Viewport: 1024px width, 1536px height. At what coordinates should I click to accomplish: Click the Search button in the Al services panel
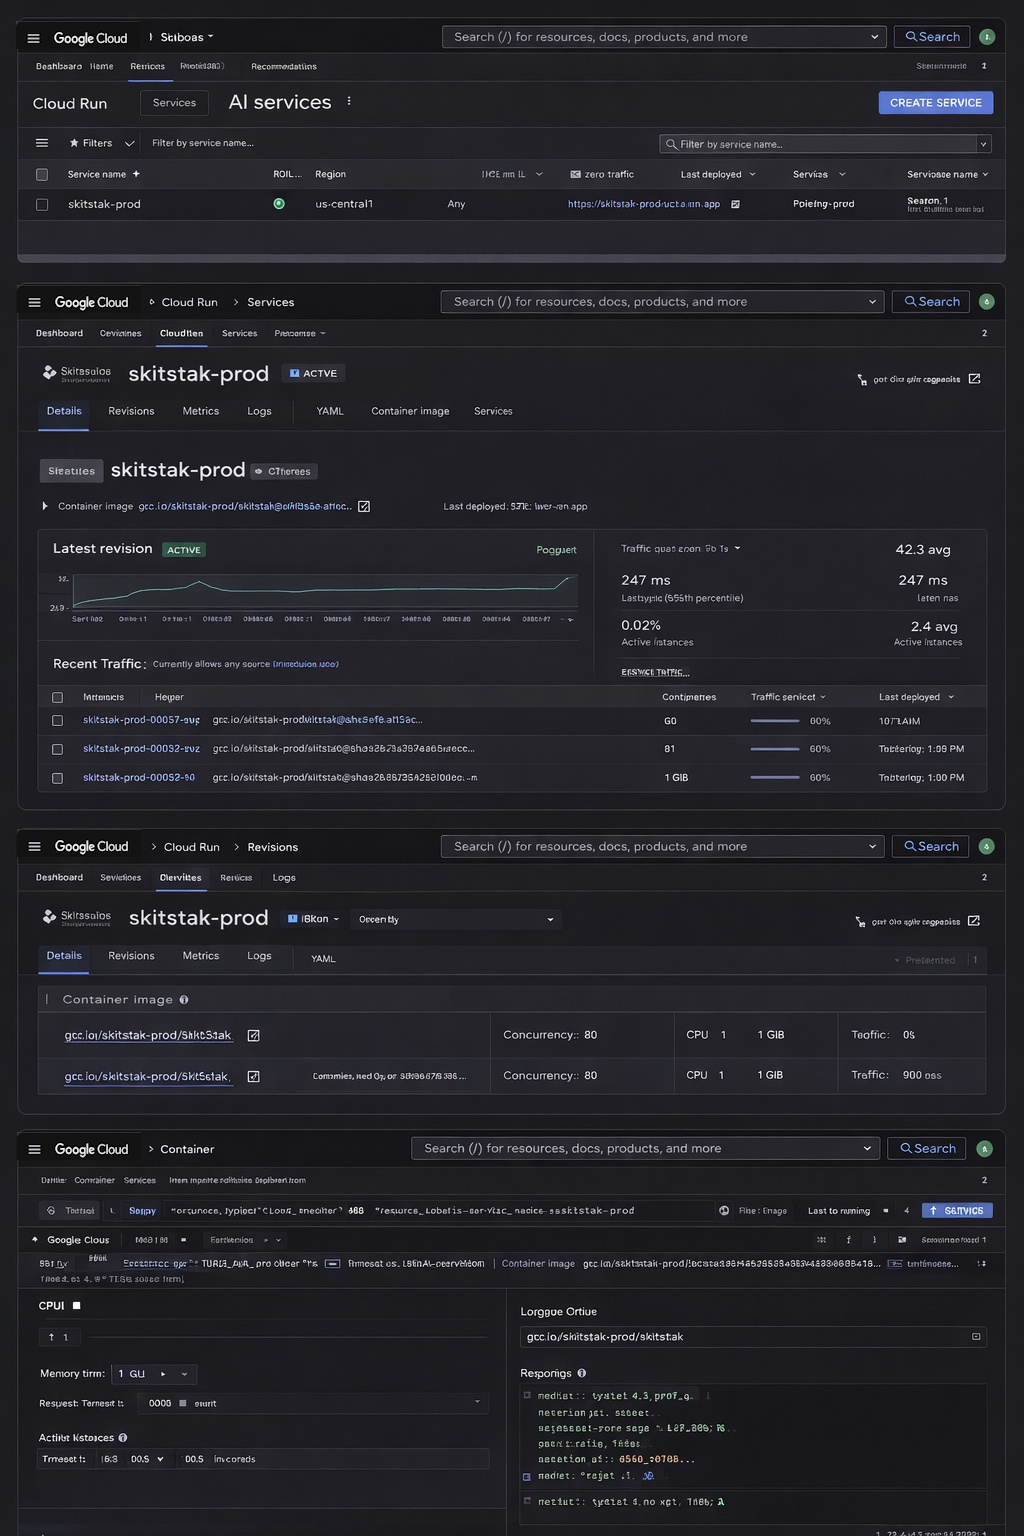click(x=932, y=37)
